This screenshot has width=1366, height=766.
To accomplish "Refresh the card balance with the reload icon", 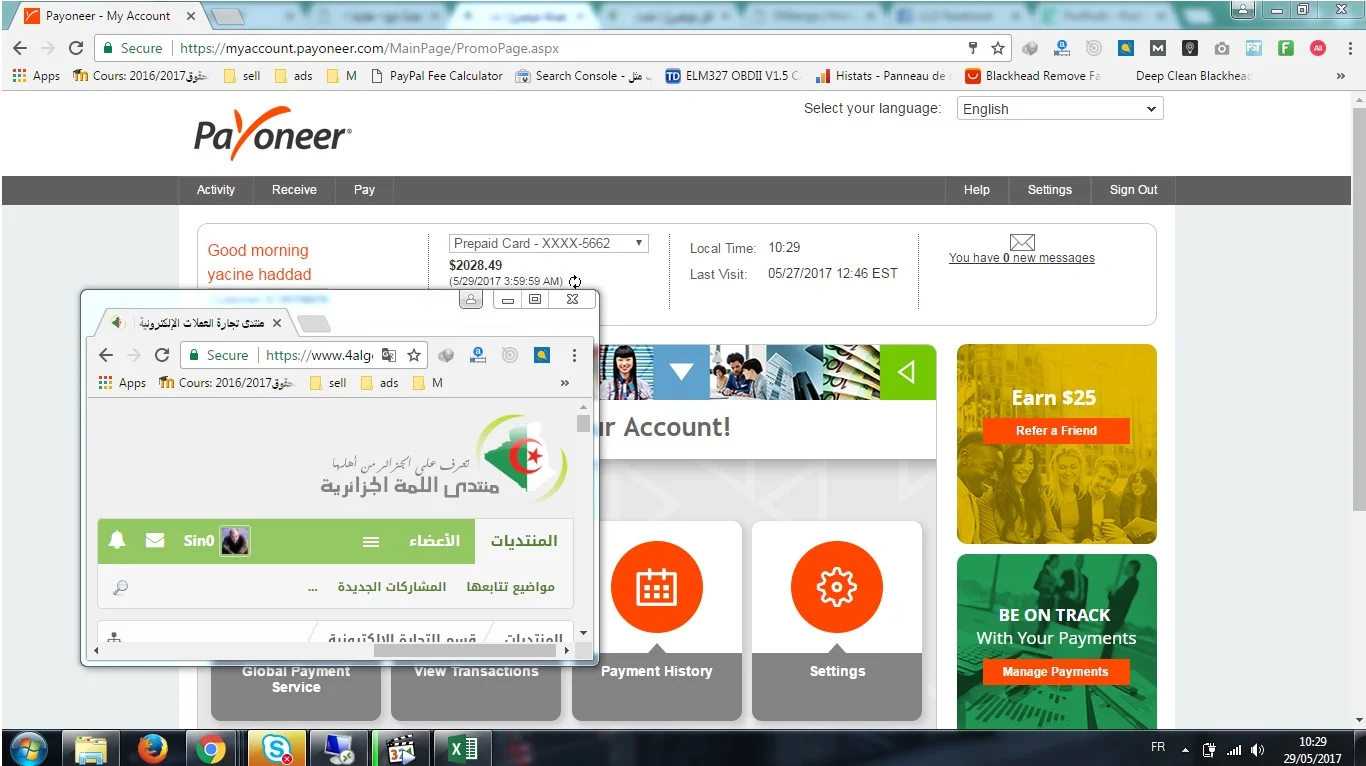I will 575,282.
